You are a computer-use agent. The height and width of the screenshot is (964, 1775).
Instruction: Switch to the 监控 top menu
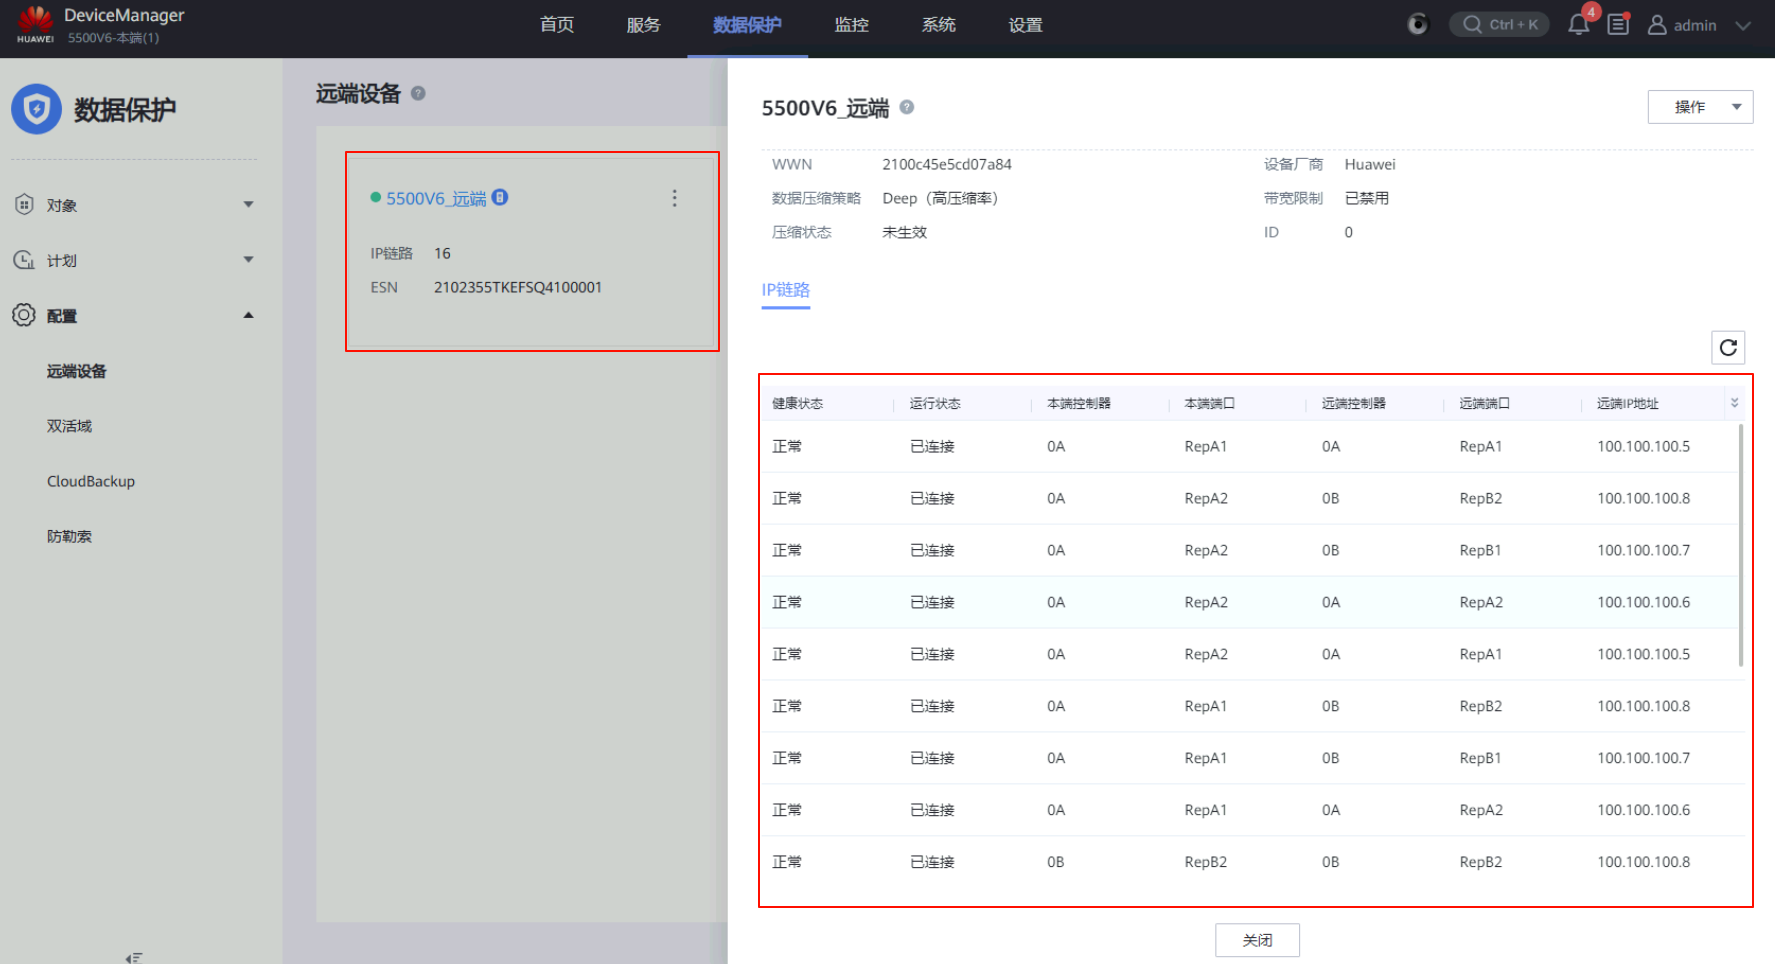(x=851, y=25)
